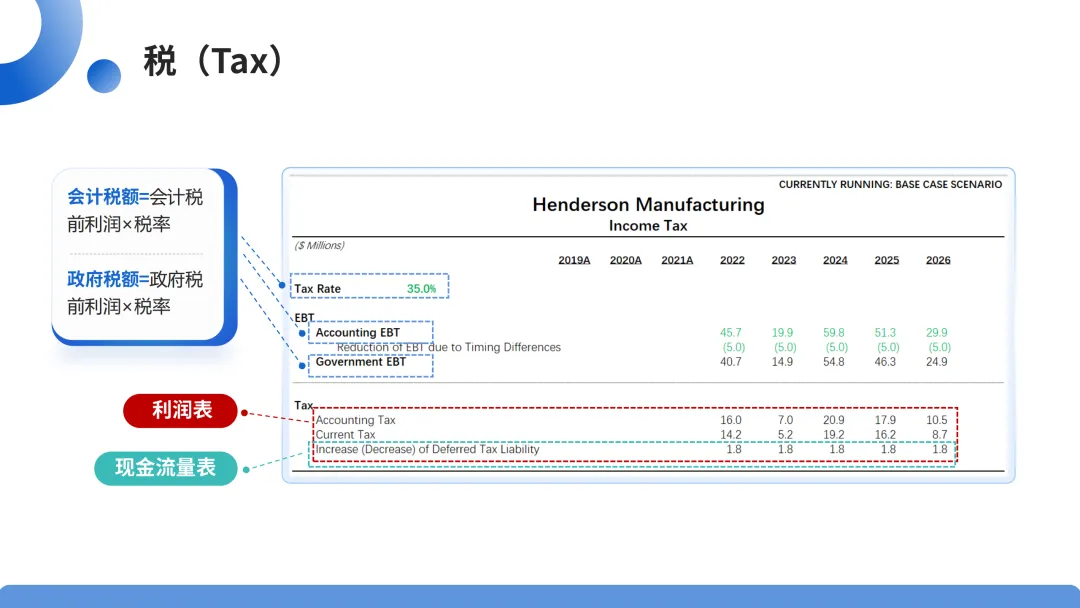Click Current Tax value 16.2
This screenshot has width=1080, height=608.
click(x=885, y=434)
